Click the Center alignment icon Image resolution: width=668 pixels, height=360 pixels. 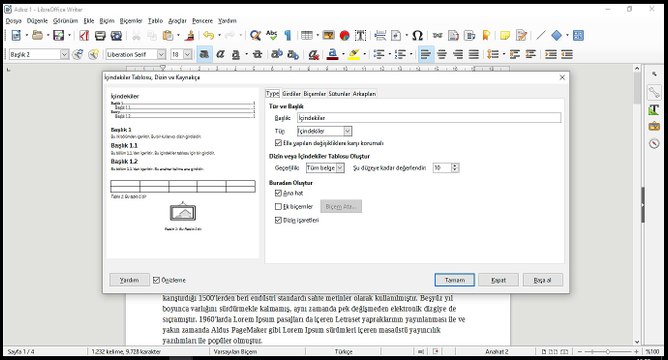(x=442, y=54)
